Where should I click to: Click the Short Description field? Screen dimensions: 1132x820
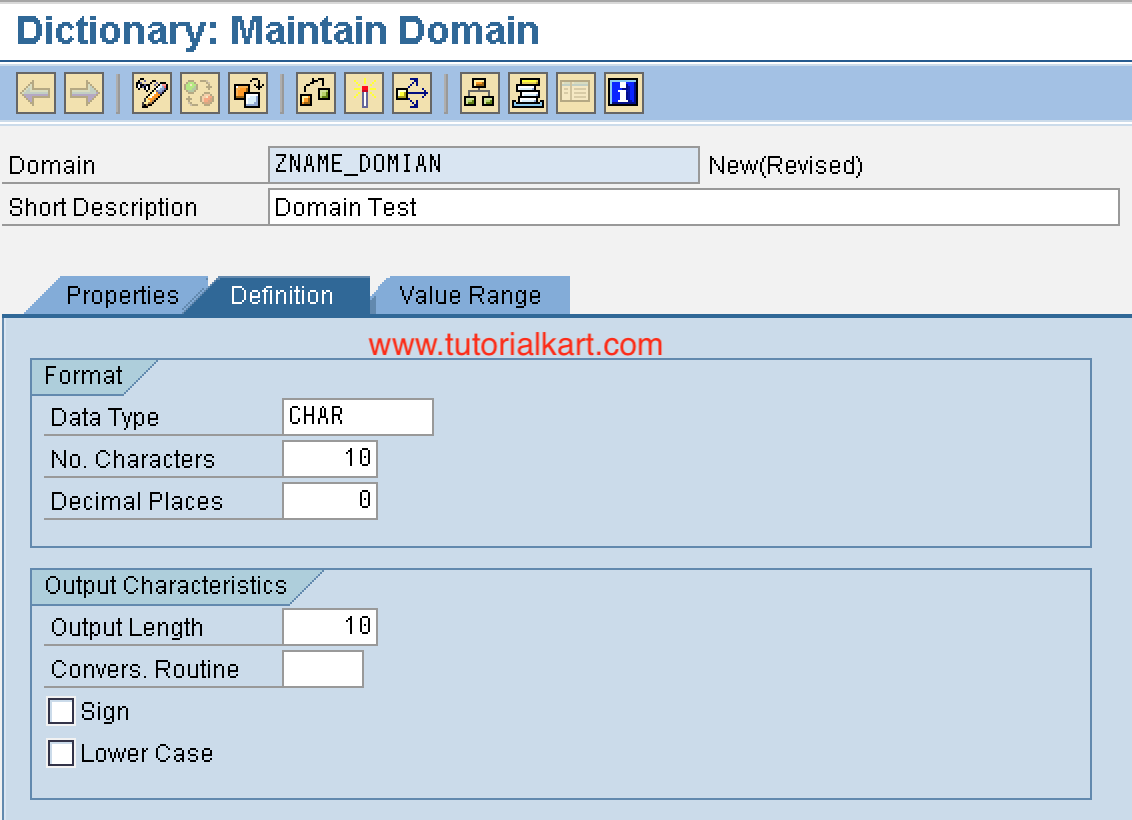pos(693,208)
